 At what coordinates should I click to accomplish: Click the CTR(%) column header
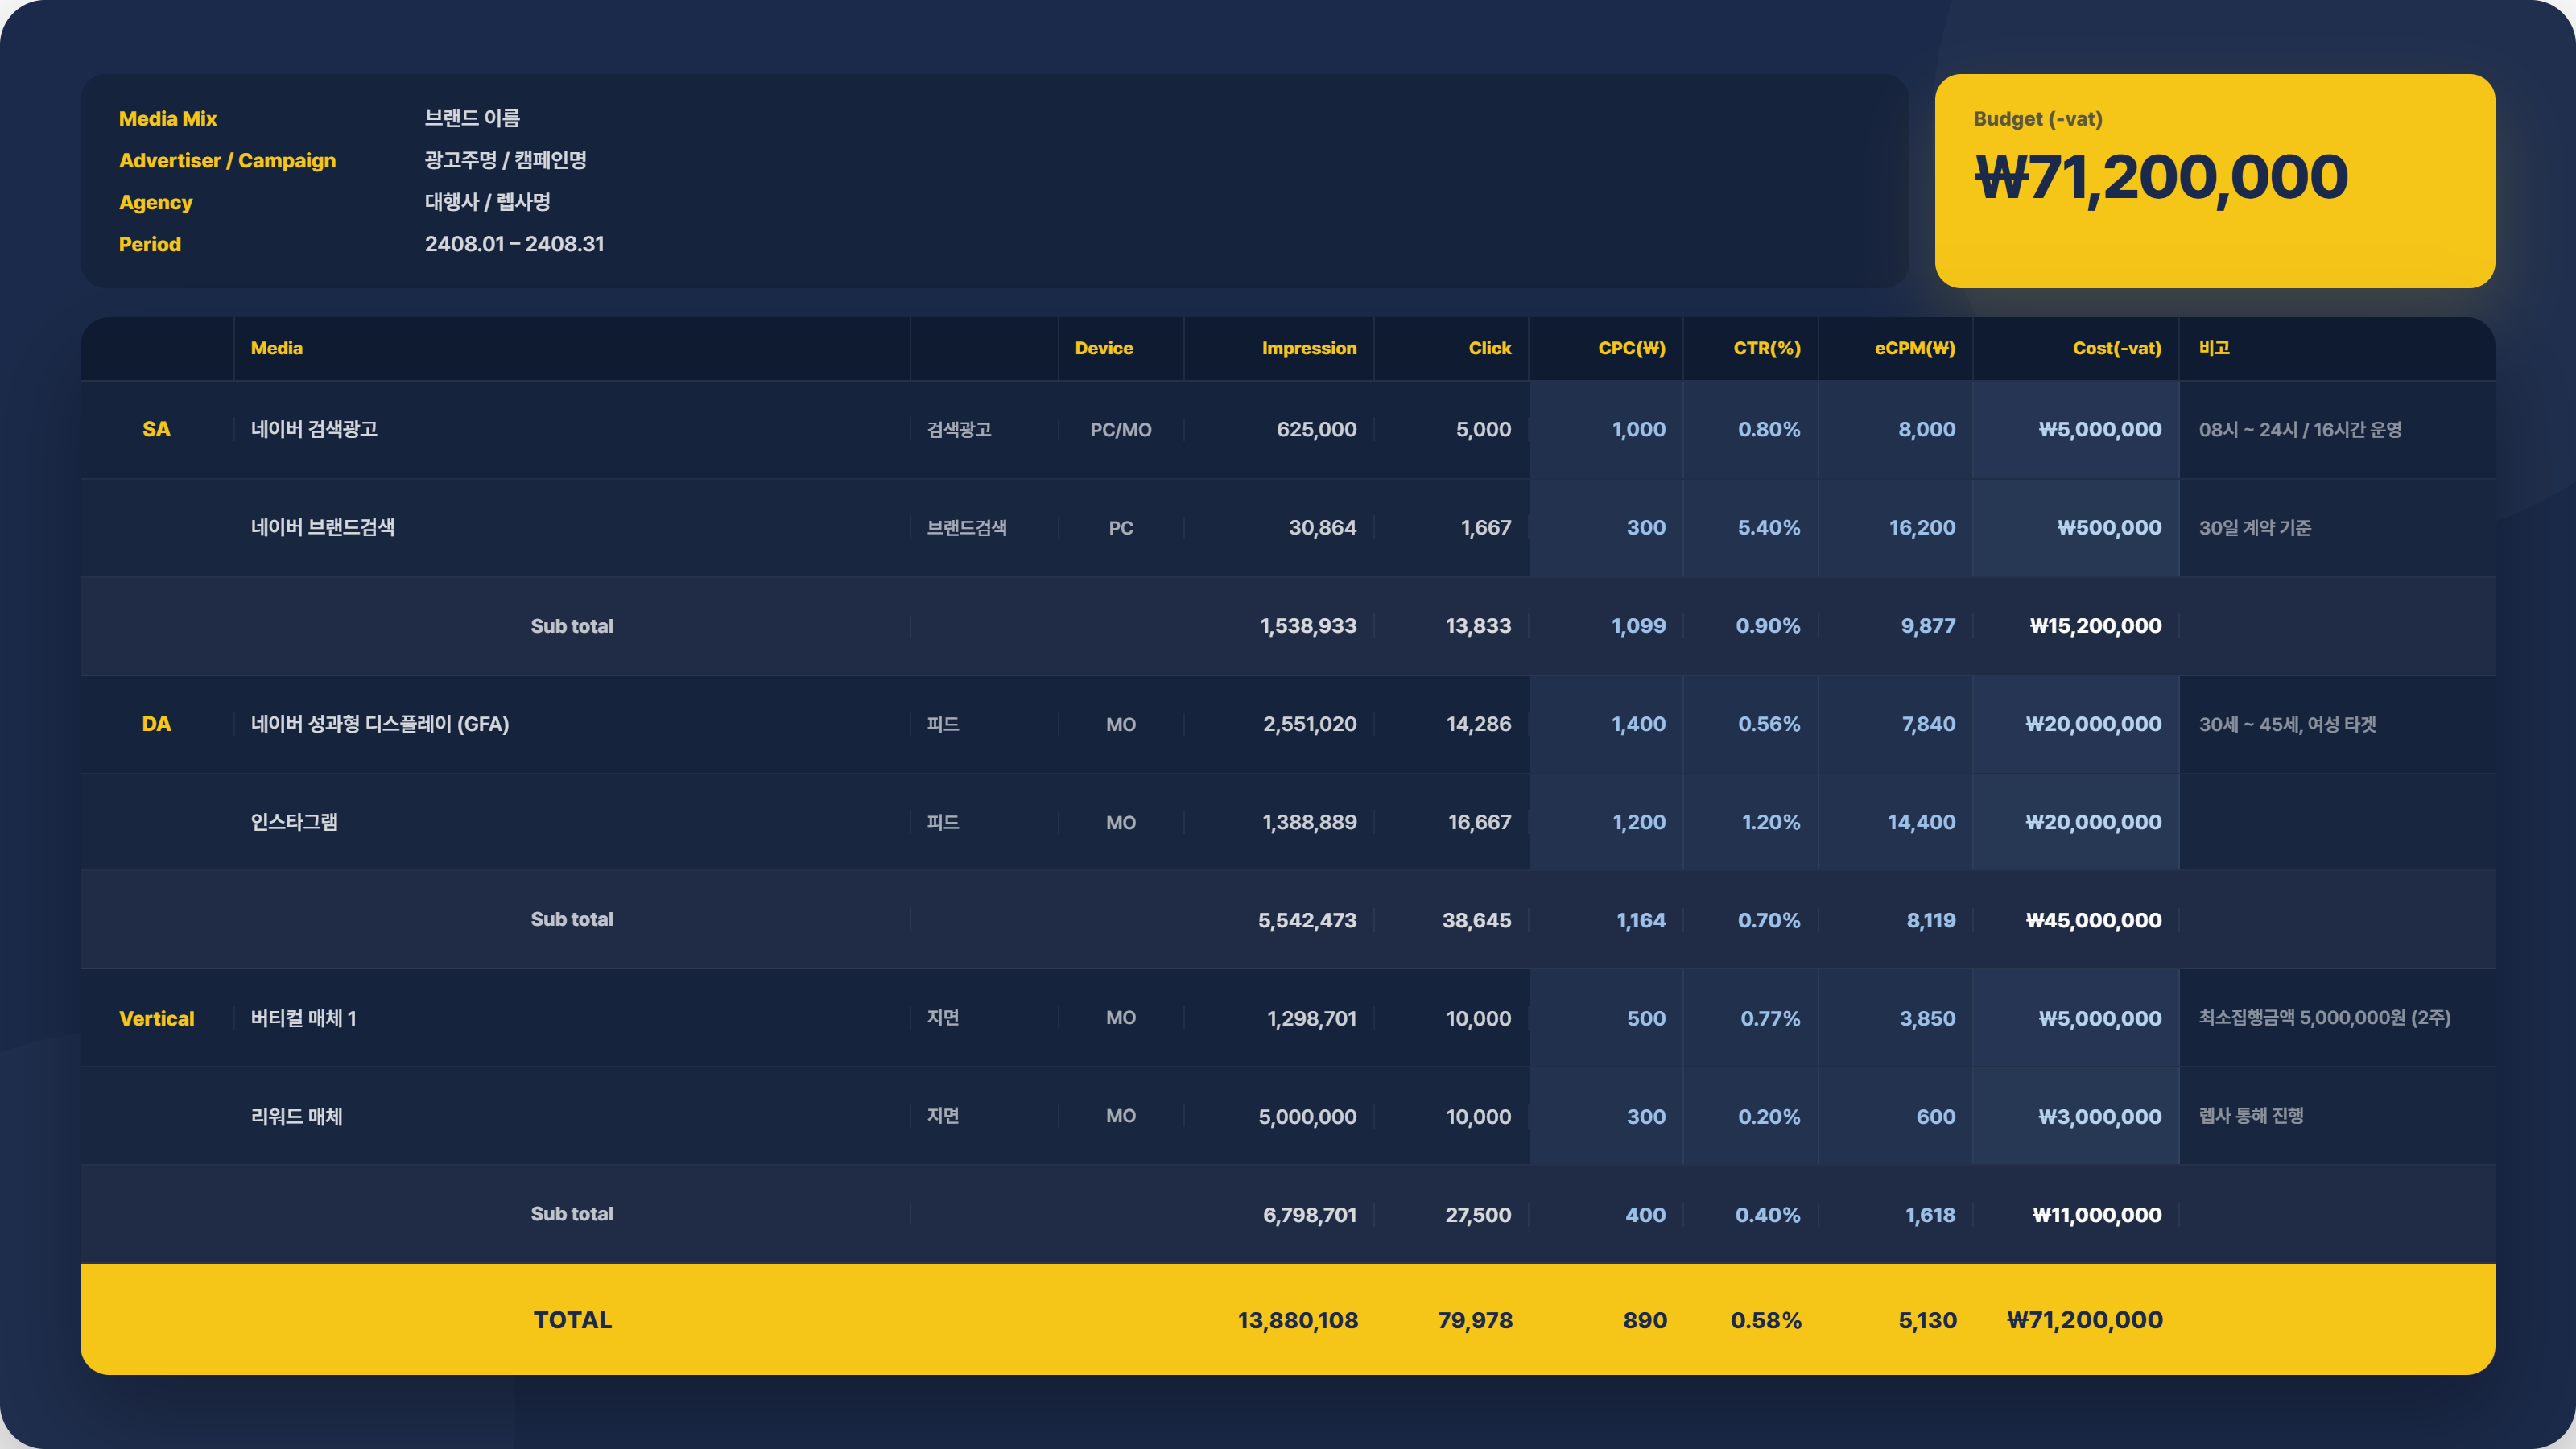tap(1767, 348)
